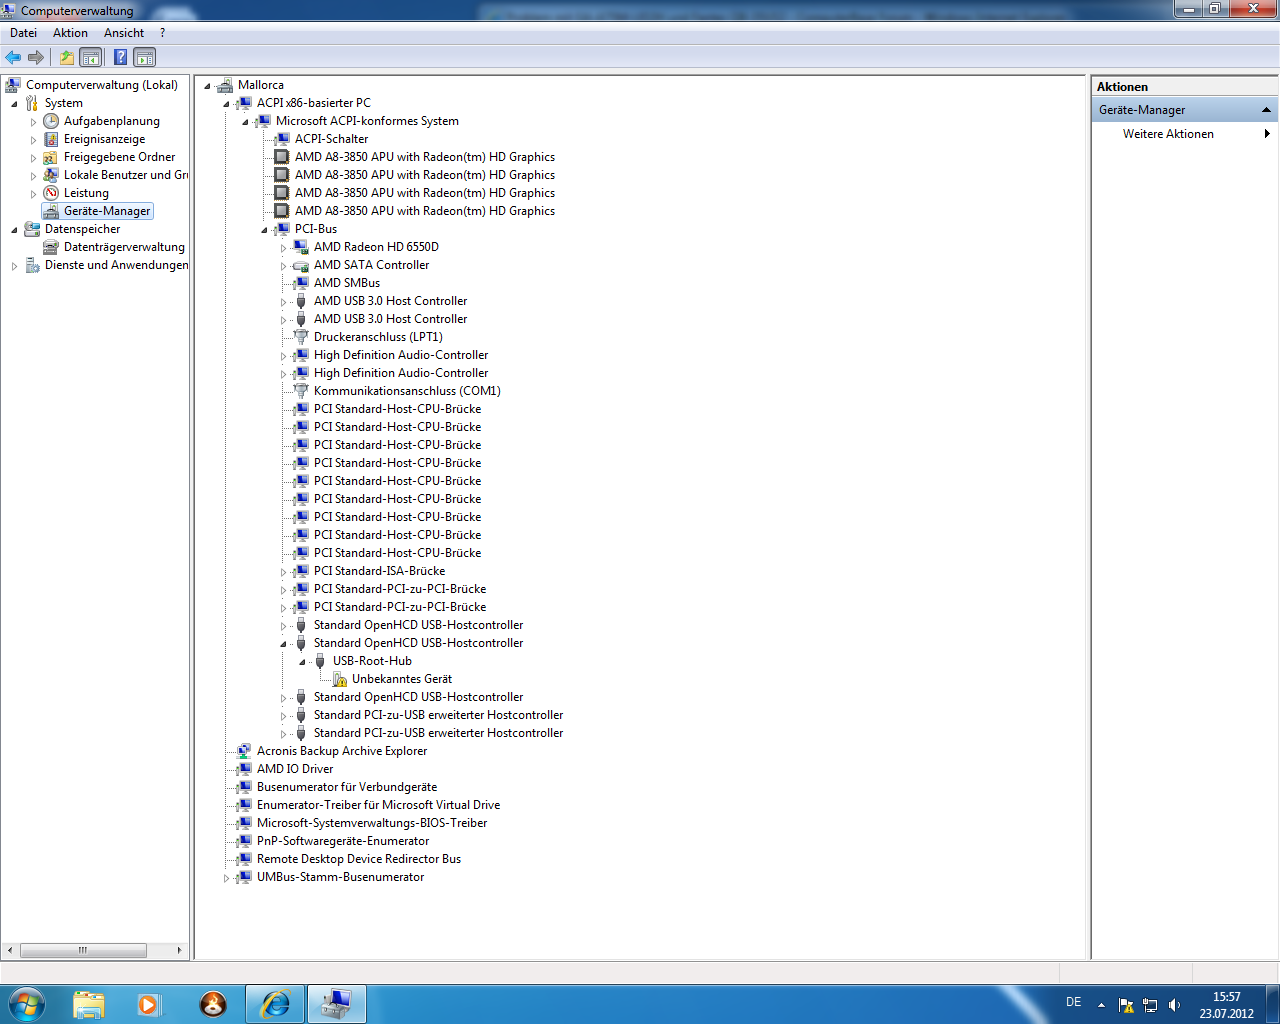Screen dimensions: 1280x1024
Task: Select AMD IO Driver entry
Action: pyautogui.click(x=295, y=769)
